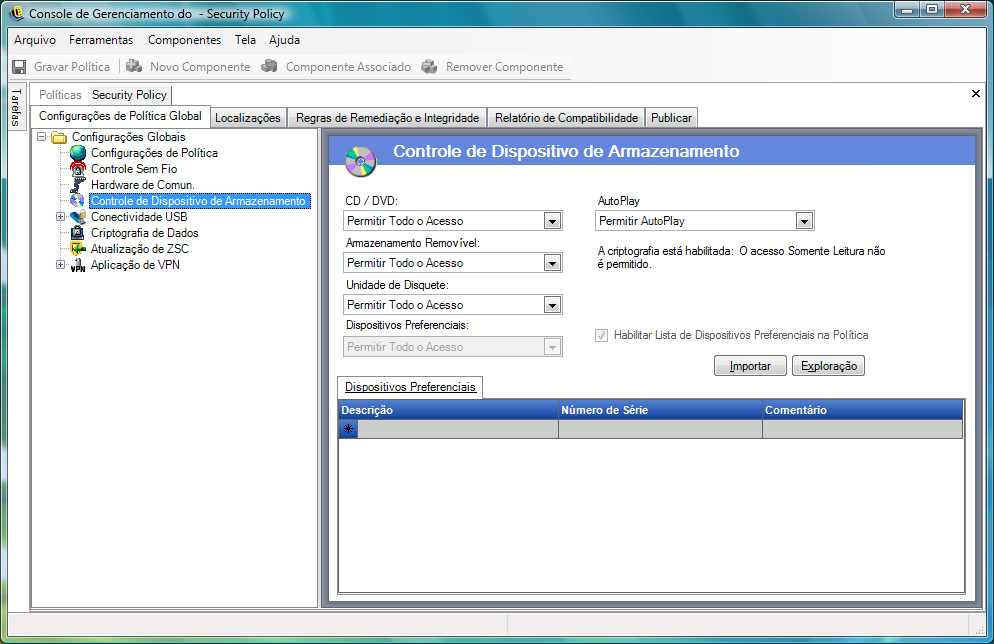Click the Criptografia de Dados icon
994x644 pixels.
pyautogui.click(x=78, y=233)
